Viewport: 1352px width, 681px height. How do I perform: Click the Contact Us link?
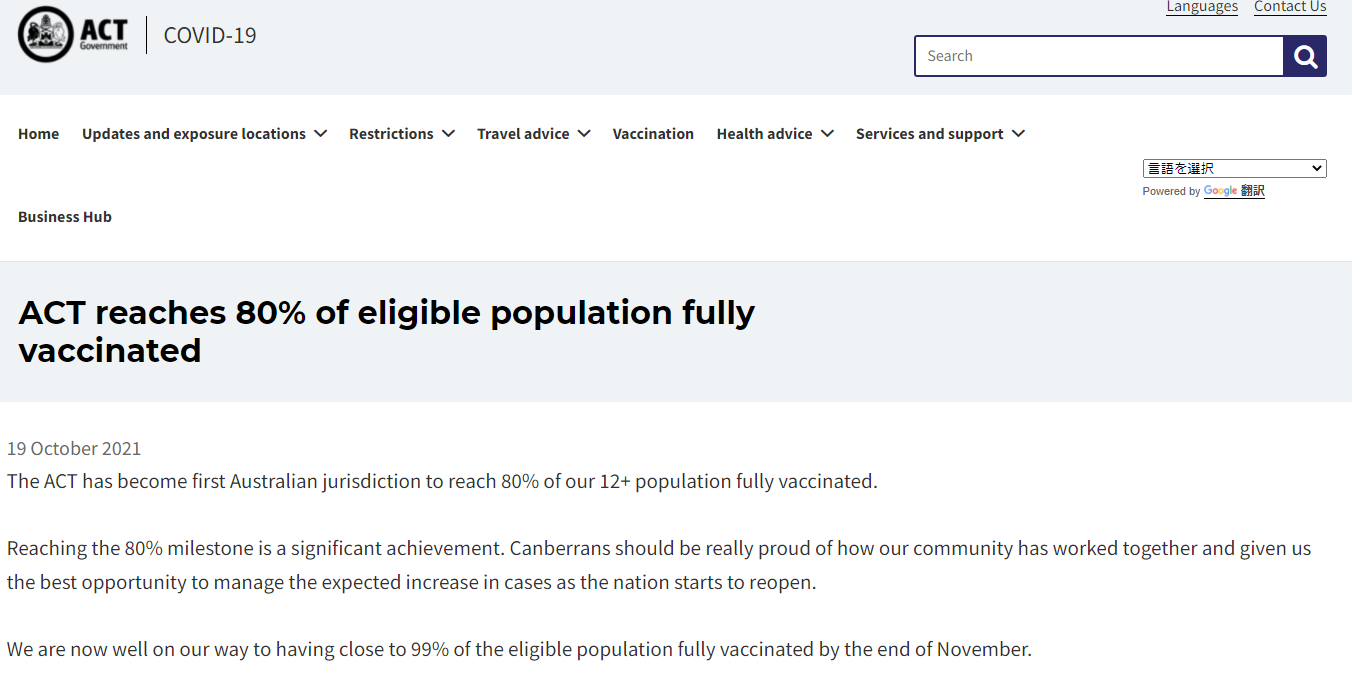1290,7
